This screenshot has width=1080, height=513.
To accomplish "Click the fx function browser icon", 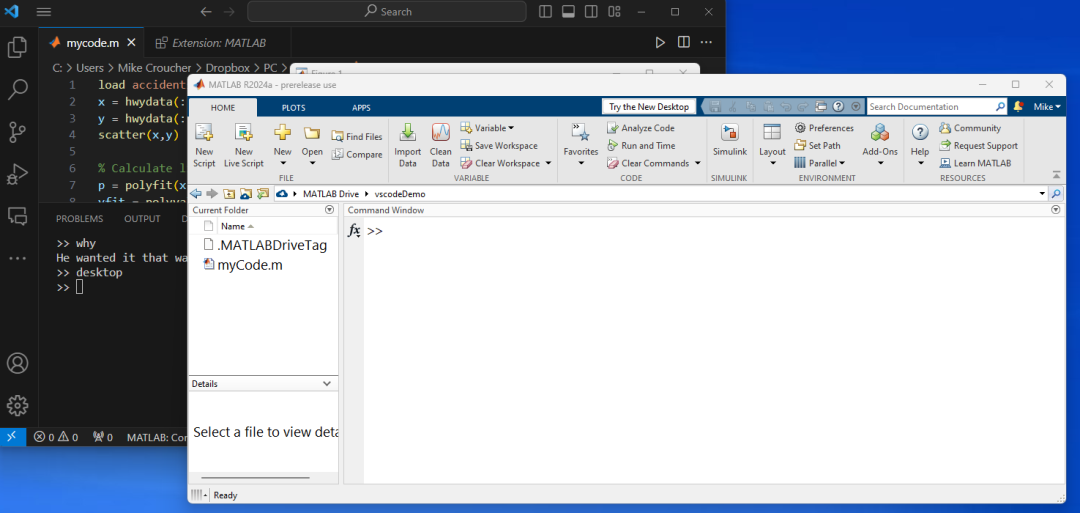I will pyautogui.click(x=354, y=231).
